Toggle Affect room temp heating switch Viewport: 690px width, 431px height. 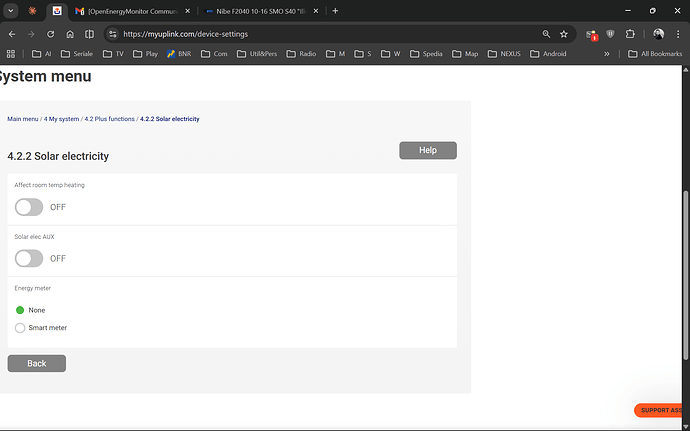(x=29, y=207)
